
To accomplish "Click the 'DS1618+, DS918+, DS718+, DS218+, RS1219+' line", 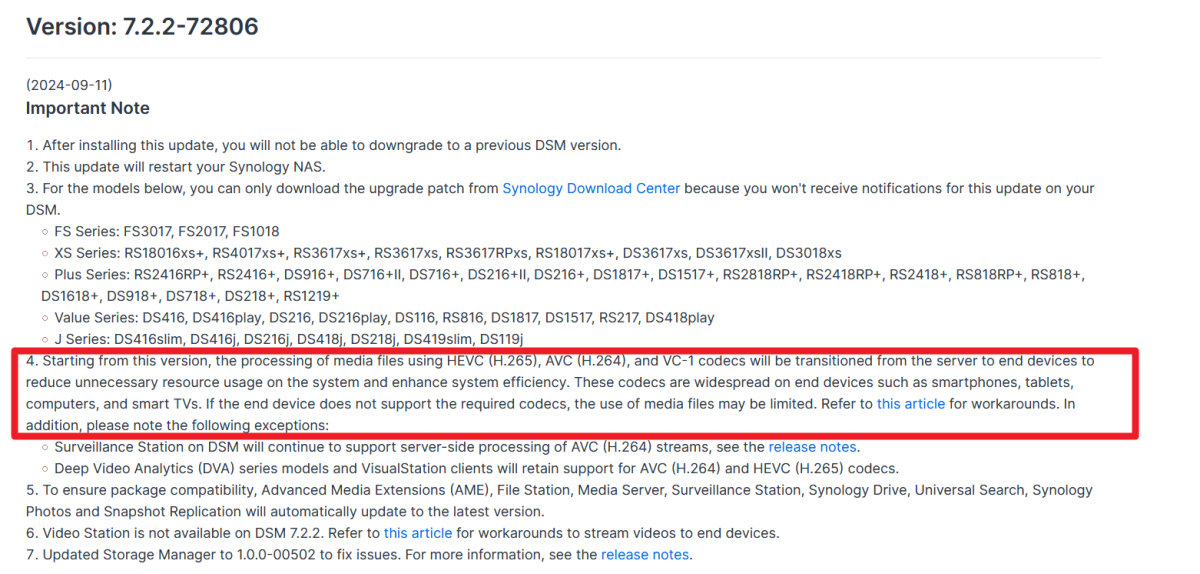I will point(191,296).
